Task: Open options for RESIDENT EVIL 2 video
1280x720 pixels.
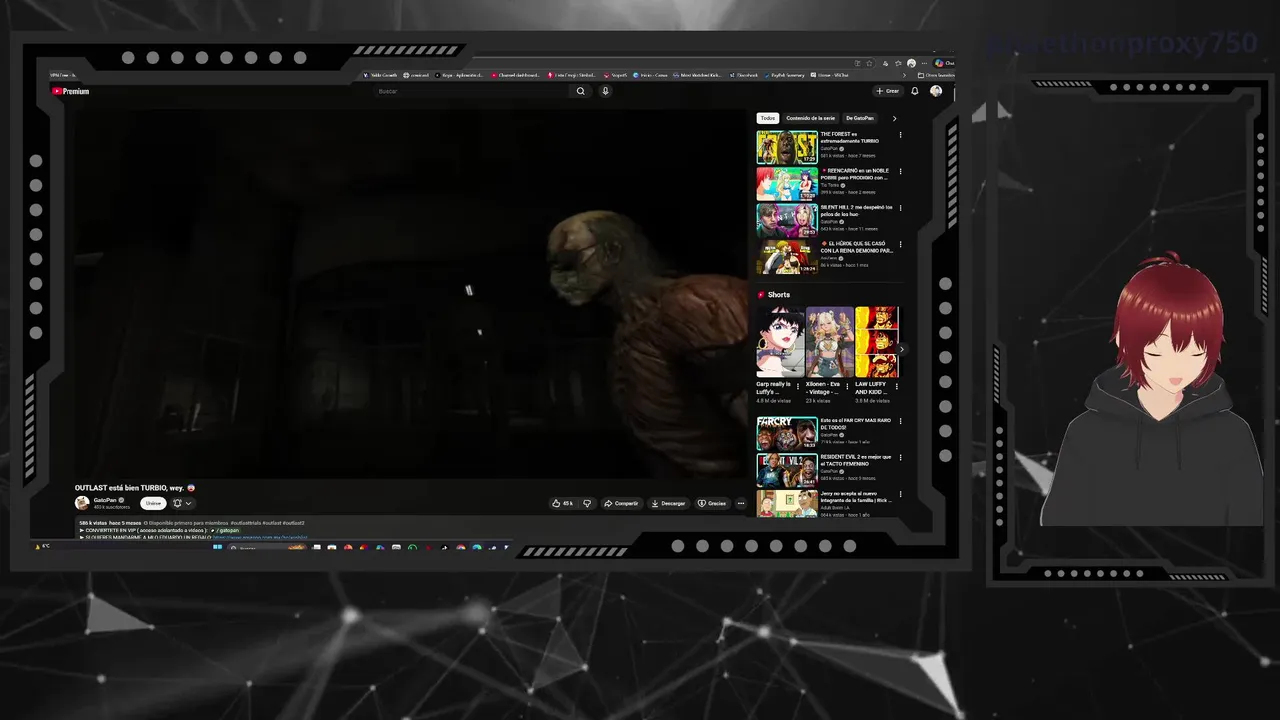Action: 900,458
